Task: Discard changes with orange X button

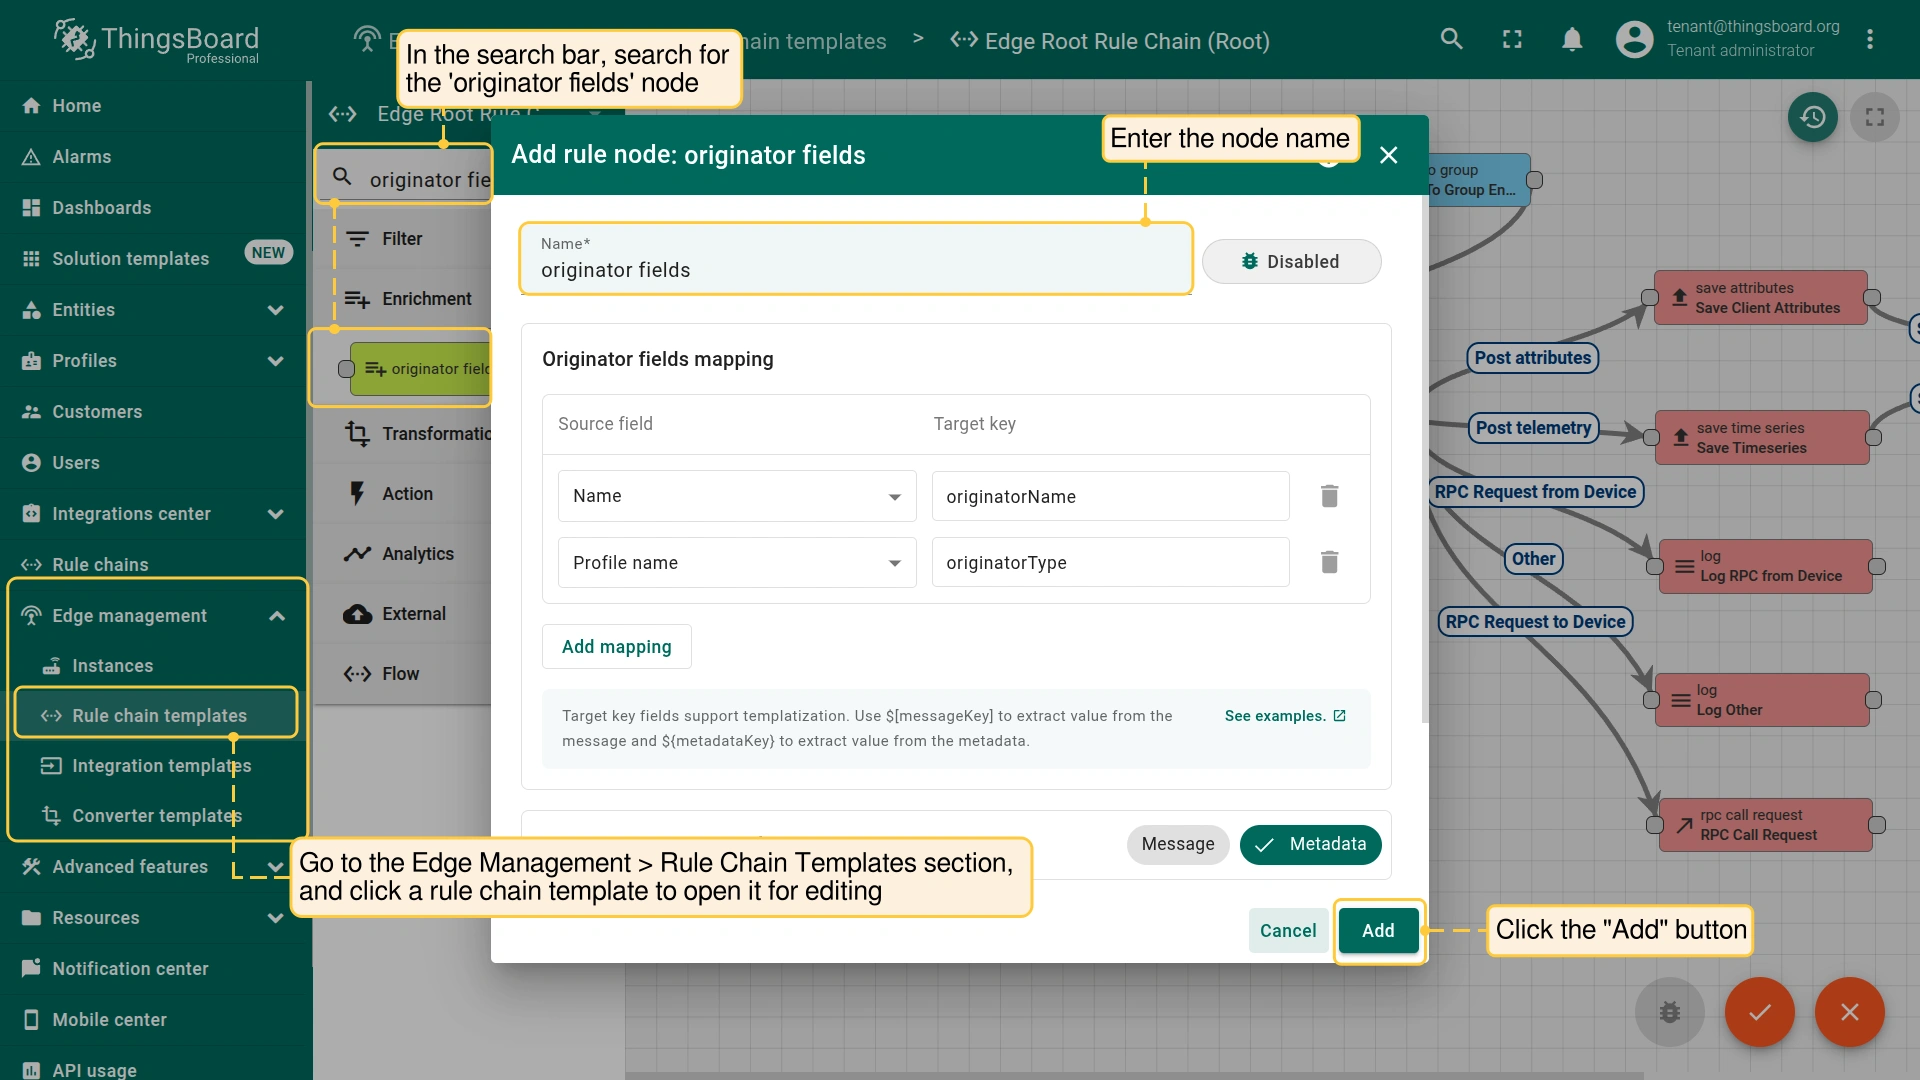Action: click(x=1850, y=1012)
